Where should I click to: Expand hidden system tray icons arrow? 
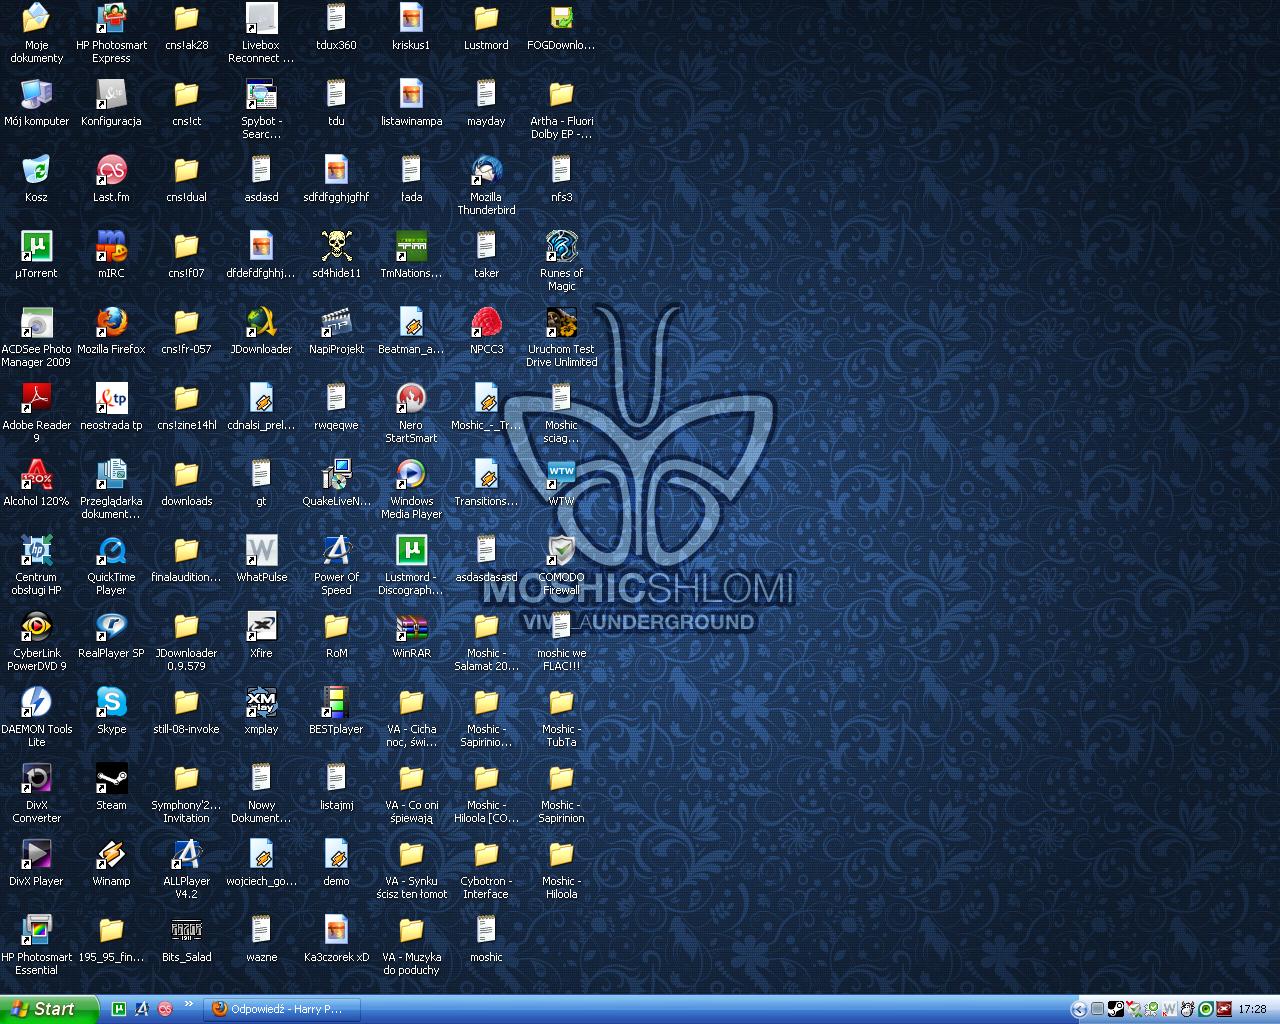pyautogui.click(x=1078, y=1009)
